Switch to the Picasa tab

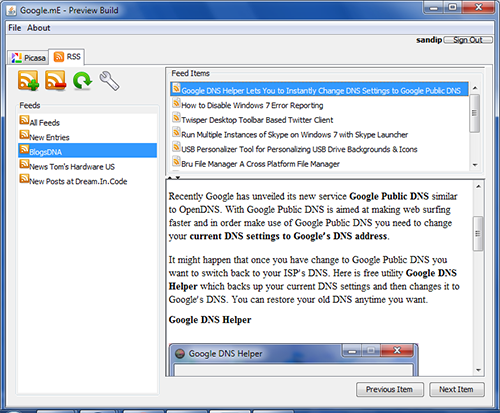click(28, 58)
